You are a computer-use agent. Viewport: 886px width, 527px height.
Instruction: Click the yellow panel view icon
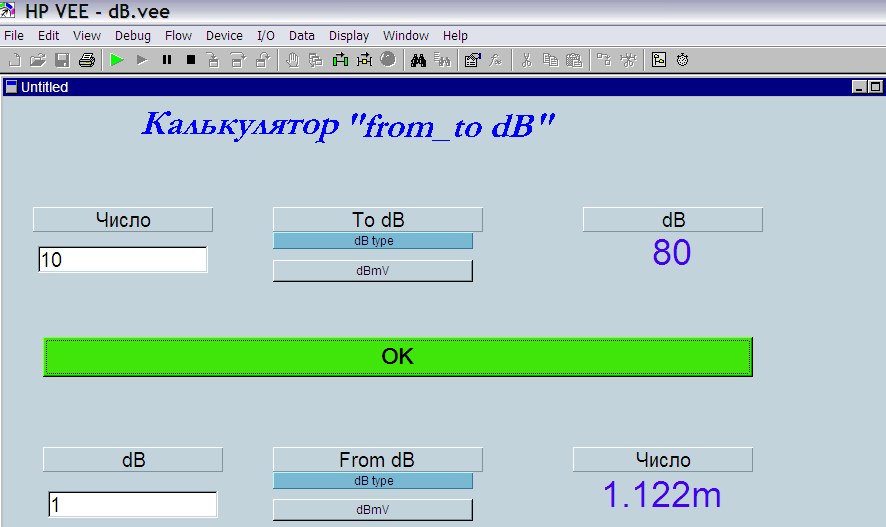[x=659, y=60]
